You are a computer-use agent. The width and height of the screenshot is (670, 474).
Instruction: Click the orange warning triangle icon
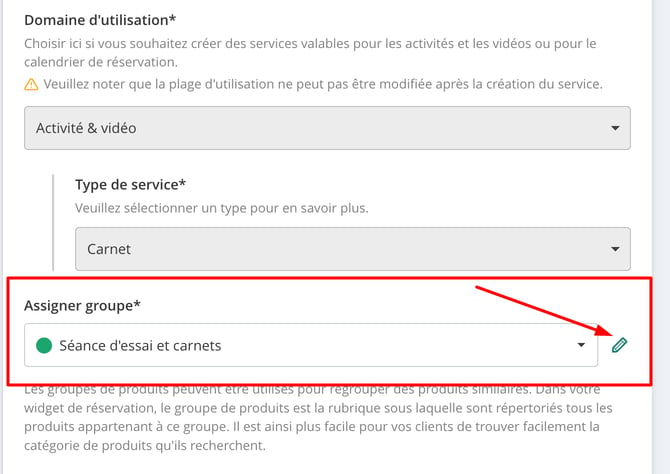[x=31, y=84]
